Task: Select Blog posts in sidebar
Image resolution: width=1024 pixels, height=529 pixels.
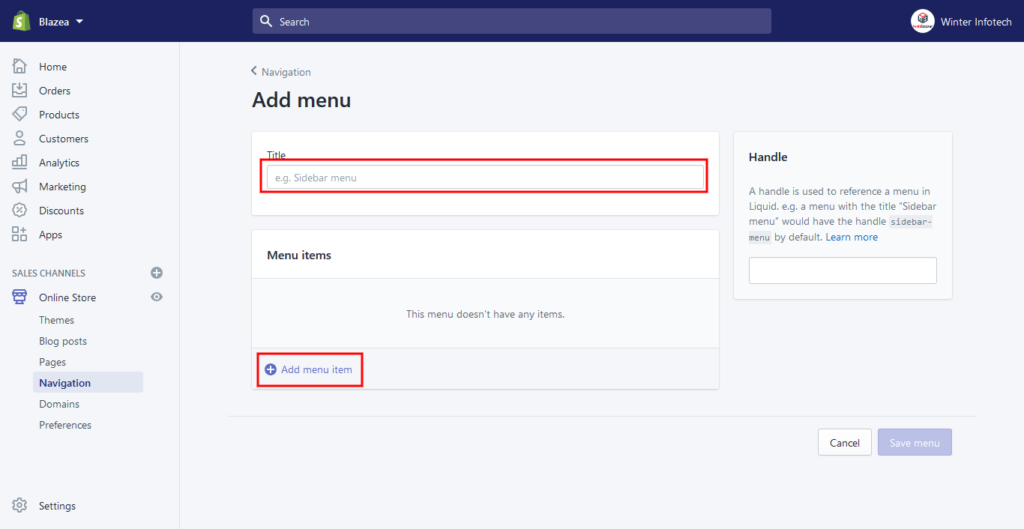Action: [62, 341]
